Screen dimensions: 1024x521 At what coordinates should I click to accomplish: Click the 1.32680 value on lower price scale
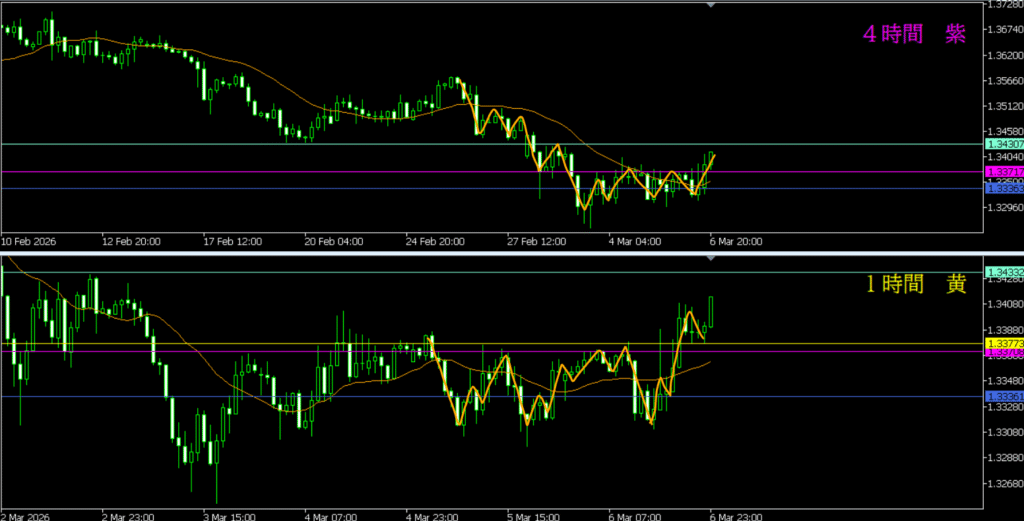click(x=1004, y=485)
